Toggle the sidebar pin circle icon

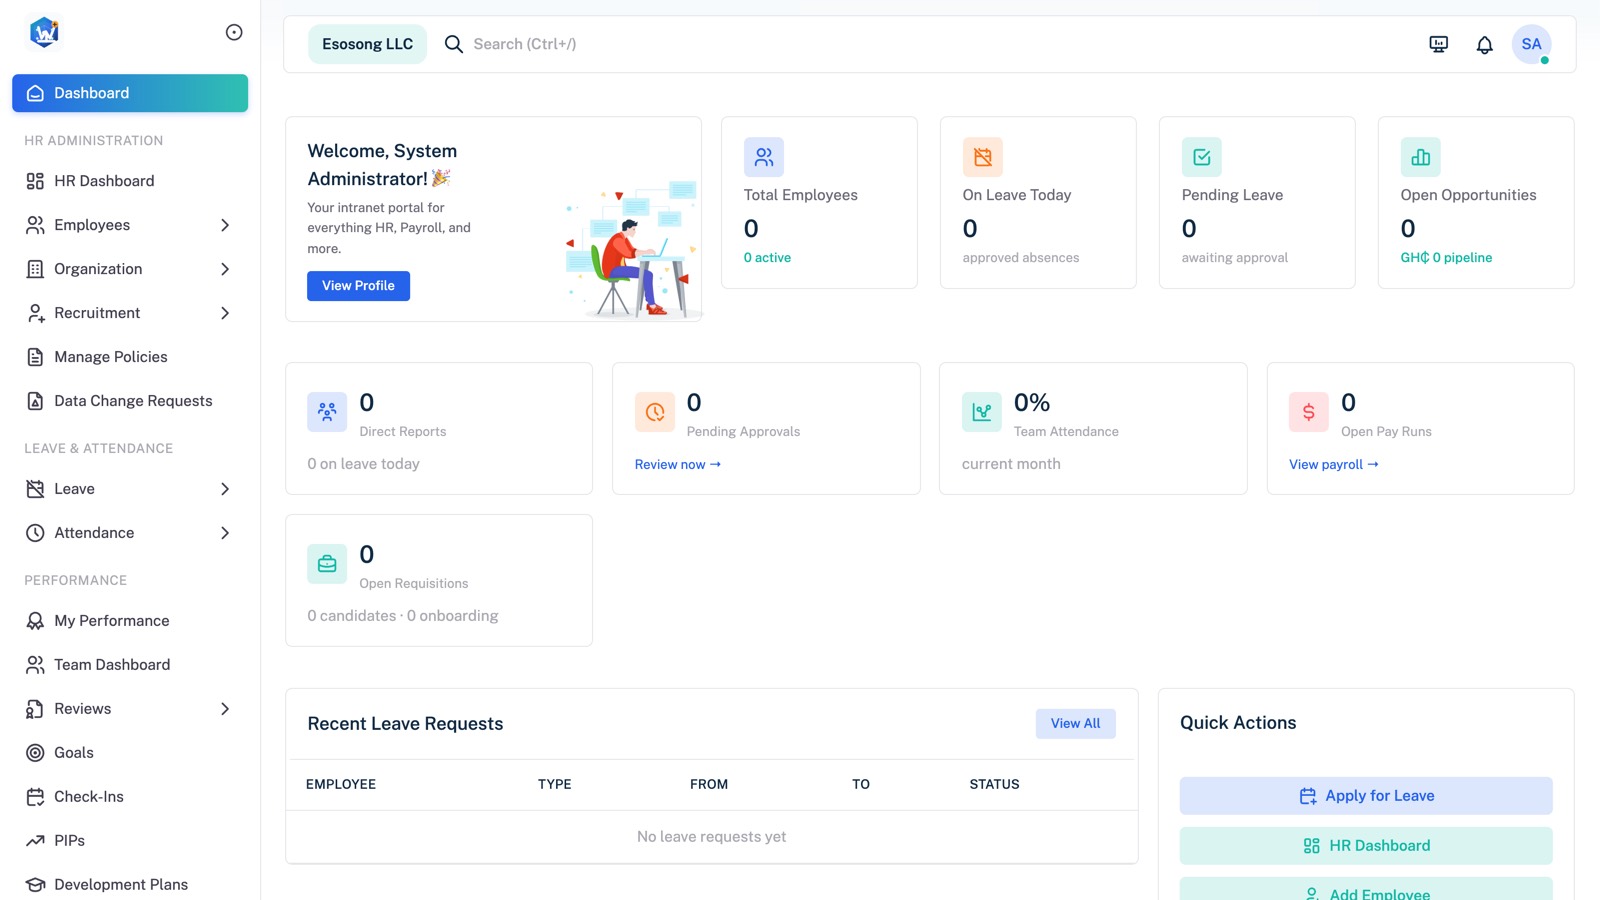tap(234, 32)
